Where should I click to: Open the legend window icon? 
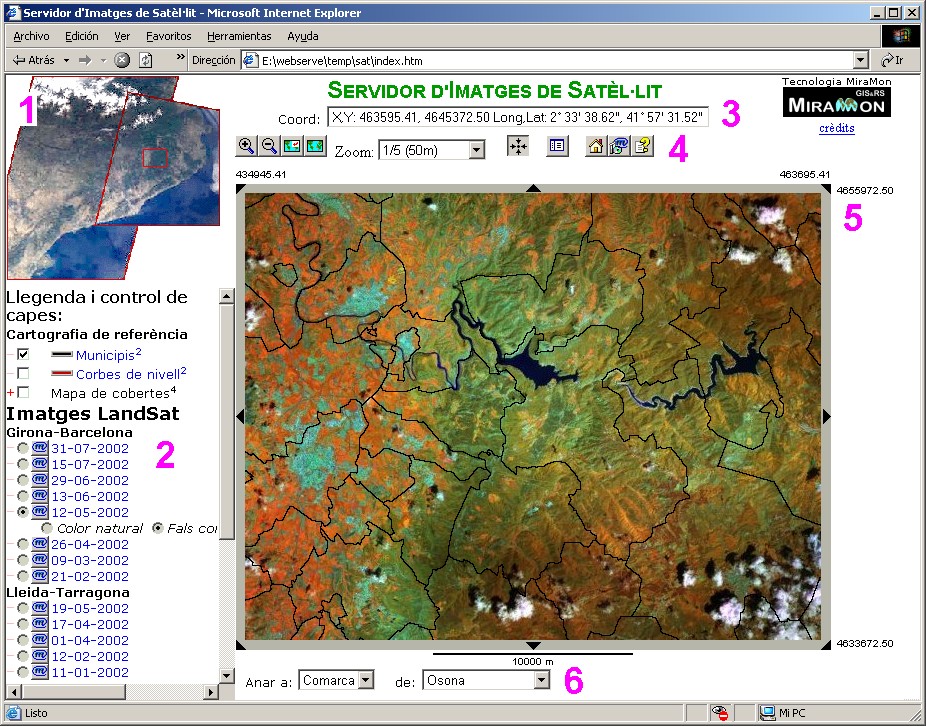(557, 146)
